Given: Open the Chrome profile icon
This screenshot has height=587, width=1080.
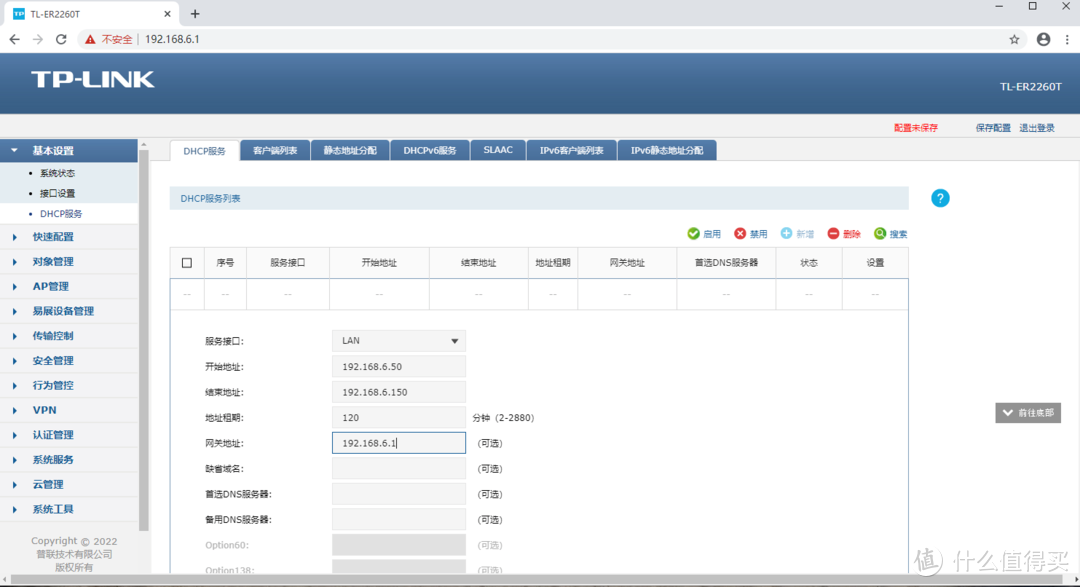Looking at the screenshot, I should coord(1043,39).
